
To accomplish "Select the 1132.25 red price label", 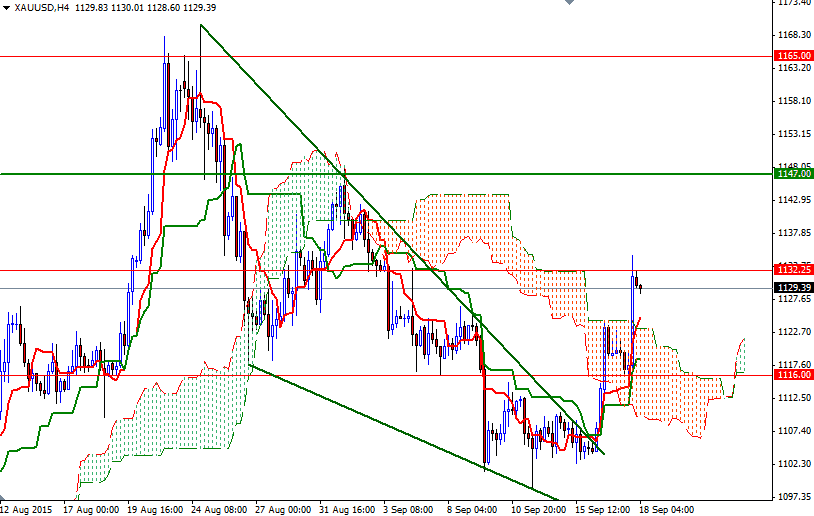I will tap(793, 270).
